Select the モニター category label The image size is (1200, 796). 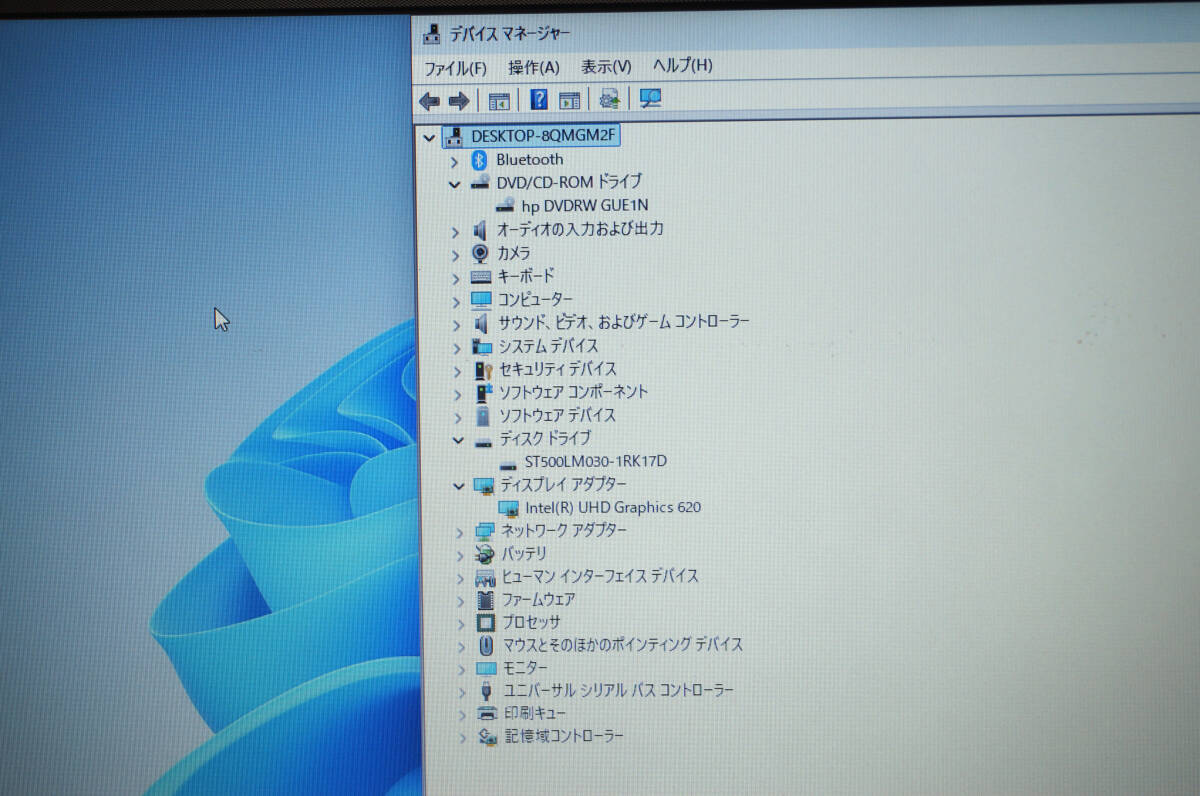pos(524,668)
